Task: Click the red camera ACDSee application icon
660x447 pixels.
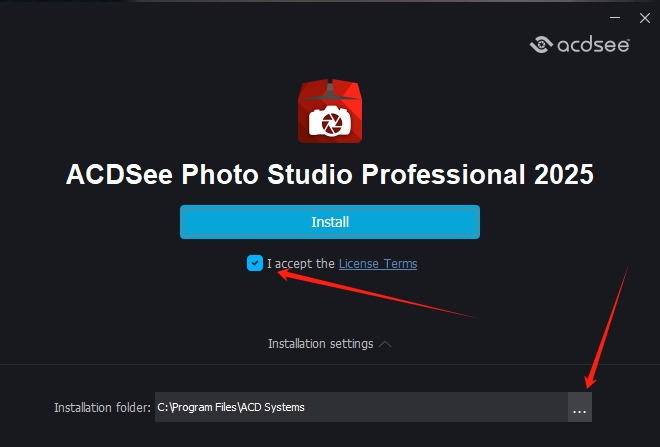Action: (x=329, y=111)
